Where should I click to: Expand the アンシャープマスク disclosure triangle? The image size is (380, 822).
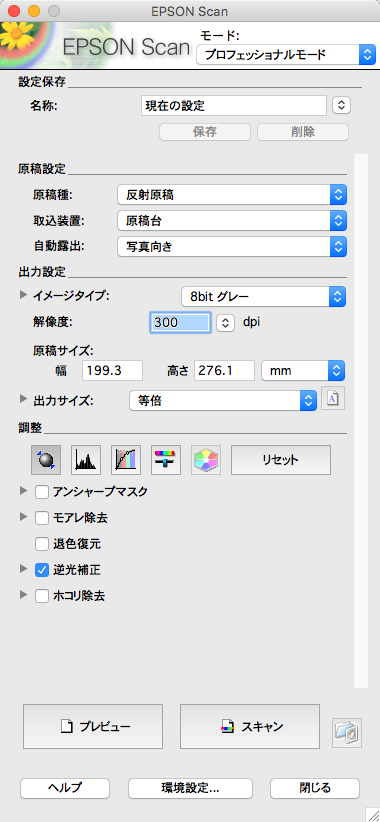(x=23, y=490)
